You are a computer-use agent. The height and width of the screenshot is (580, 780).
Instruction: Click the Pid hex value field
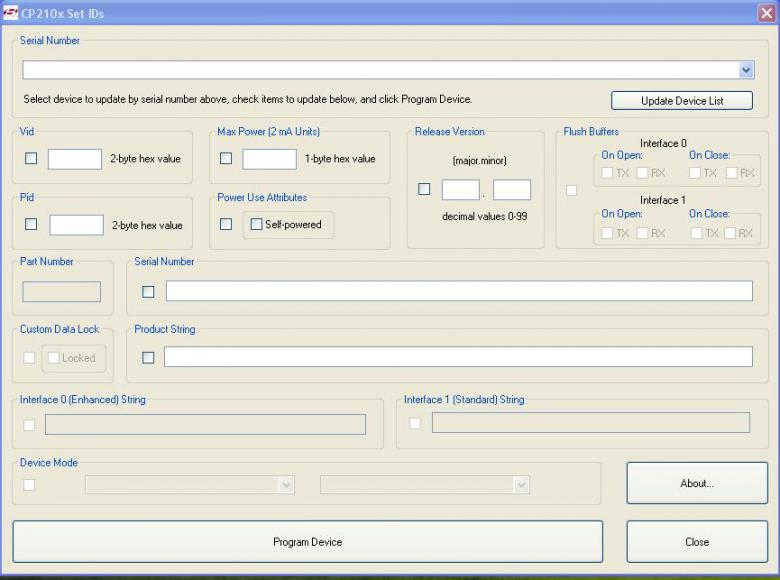(x=77, y=225)
